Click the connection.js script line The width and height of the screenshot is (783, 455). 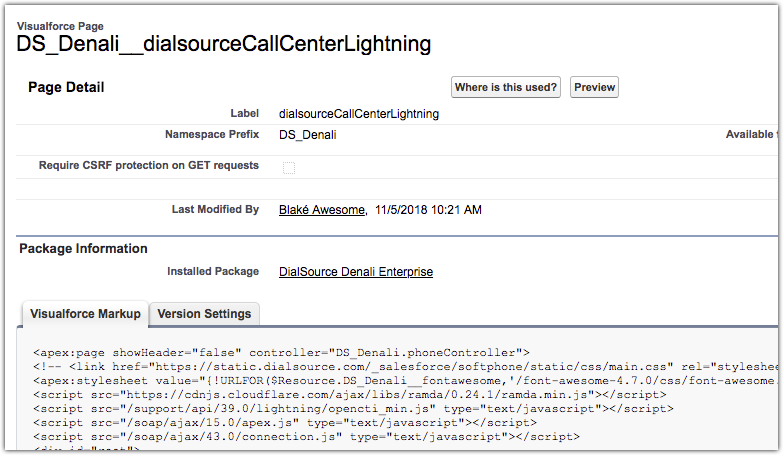(x=306, y=437)
